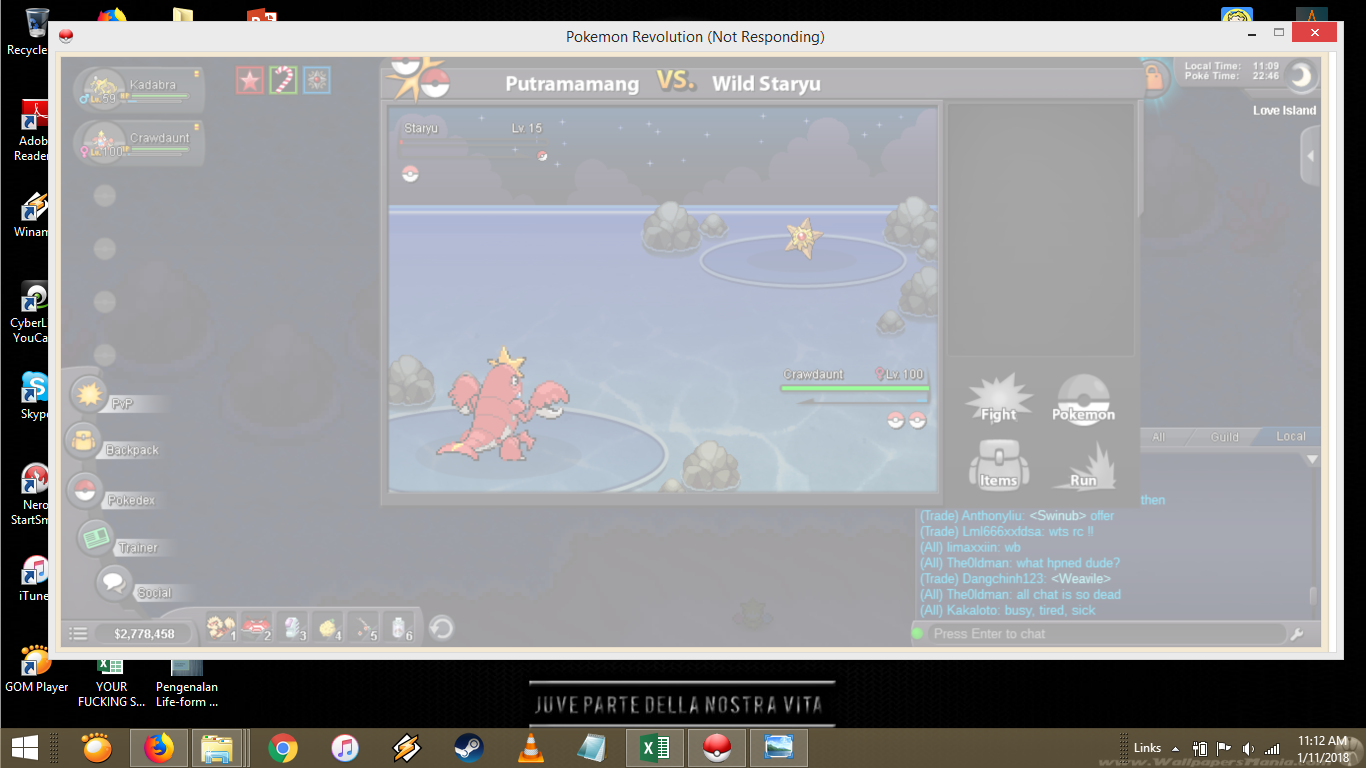Click the Fight battle action
Viewport: 1366px width, 768px height.
coord(998,400)
